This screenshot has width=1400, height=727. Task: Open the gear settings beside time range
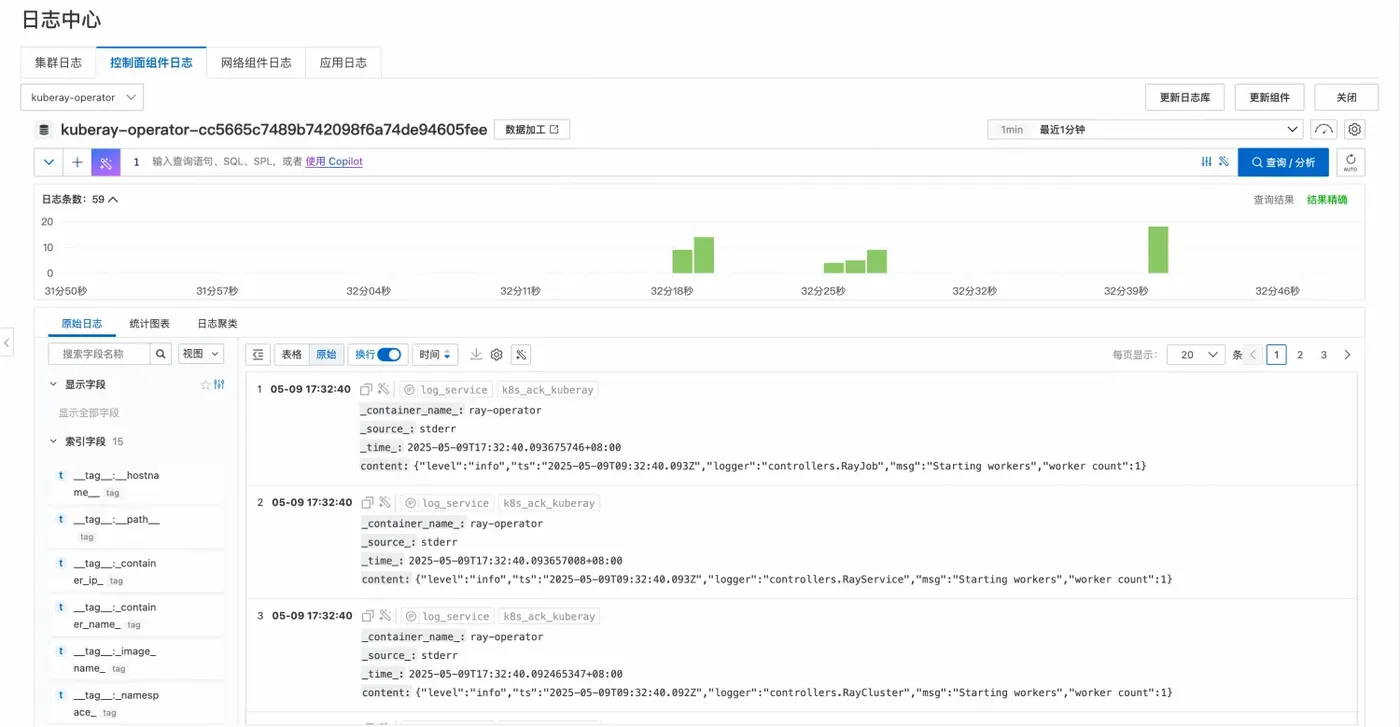coord(1354,129)
